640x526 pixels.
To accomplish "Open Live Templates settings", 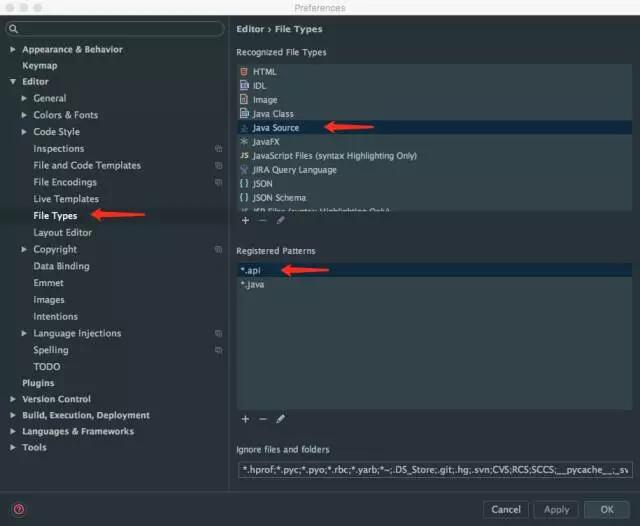I will click(x=66, y=199).
